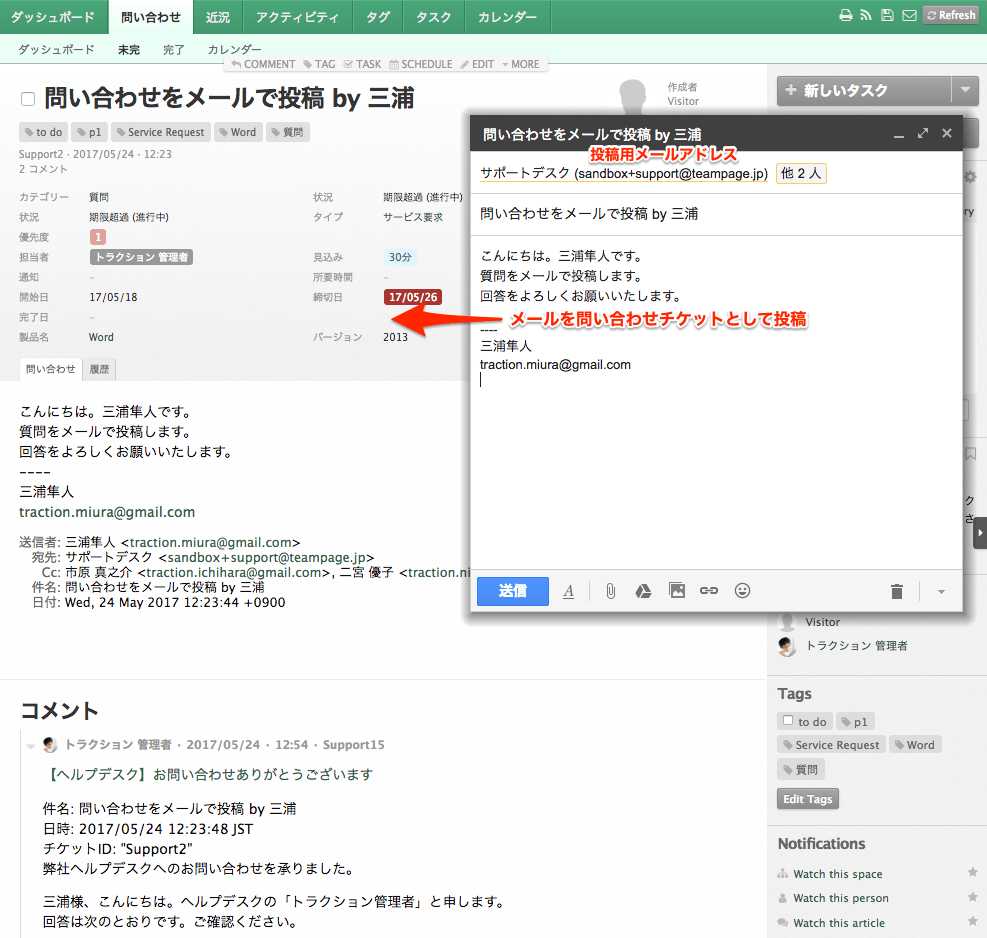Click the Edit Tags button
Image resolution: width=987 pixels, height=938 pixels.
[x=807, y=799]
